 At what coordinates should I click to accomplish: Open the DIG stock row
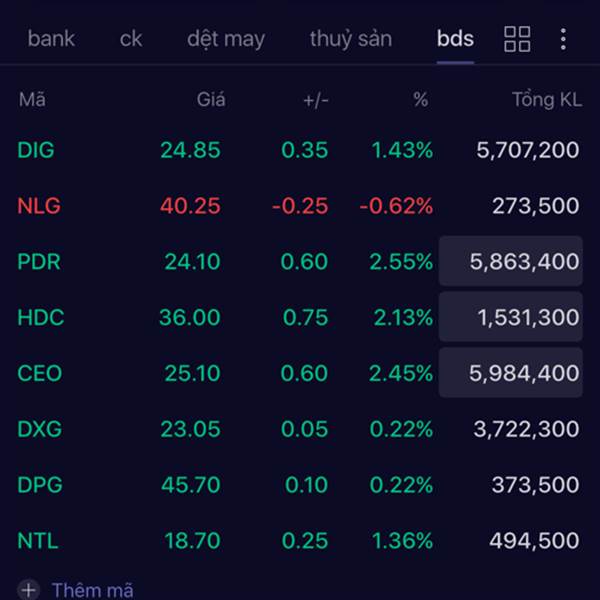tap(36, 150)
